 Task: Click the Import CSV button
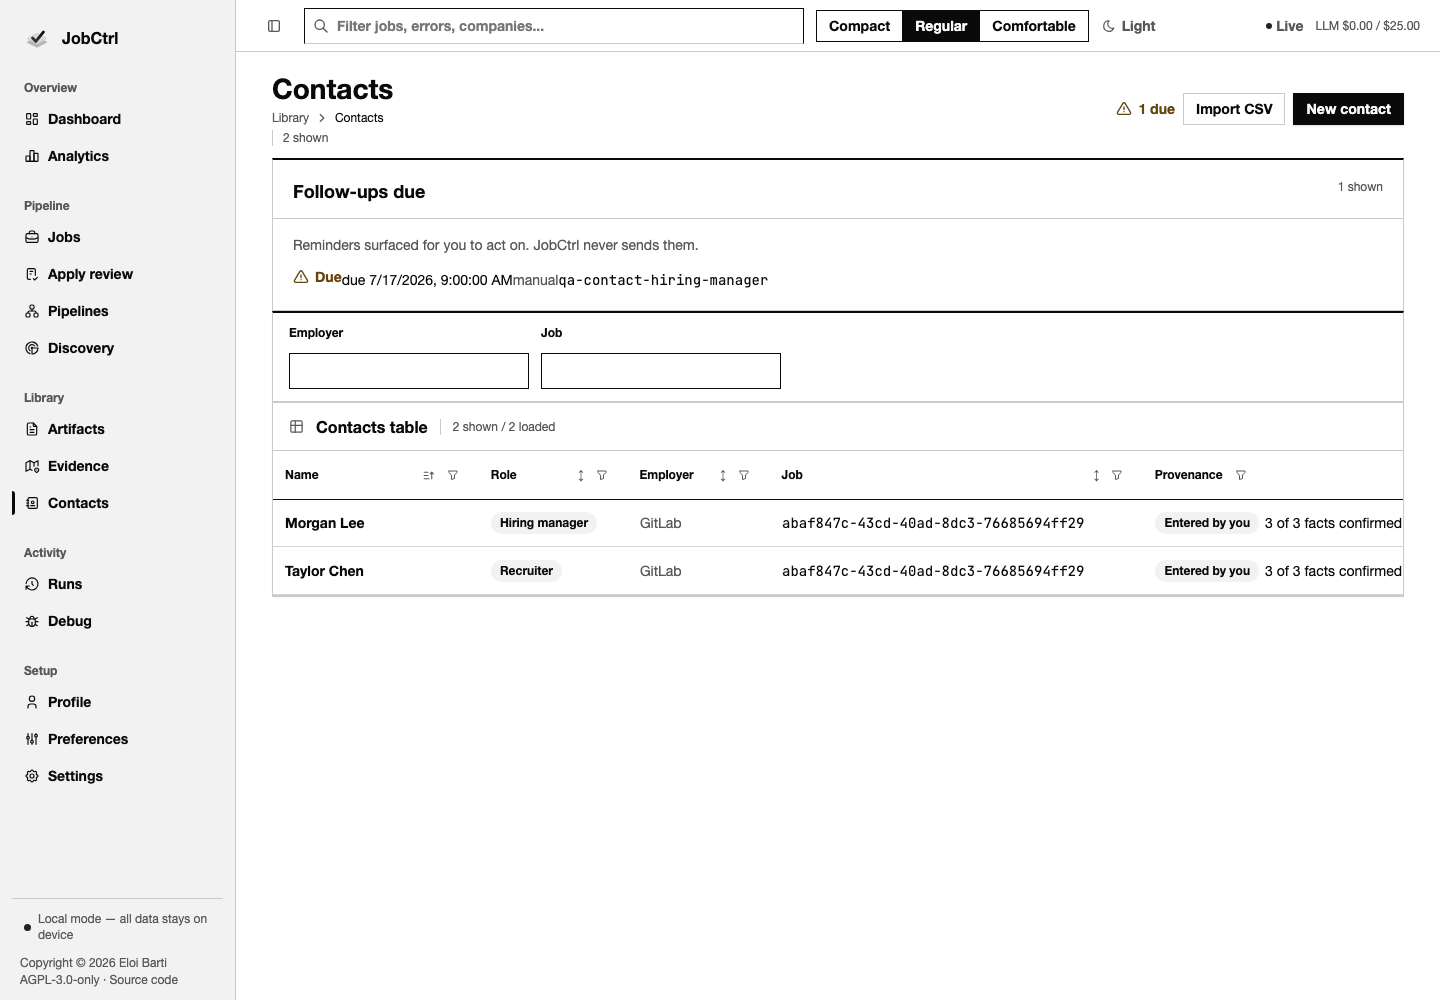pyautogui.click(x=1234, y=109)
